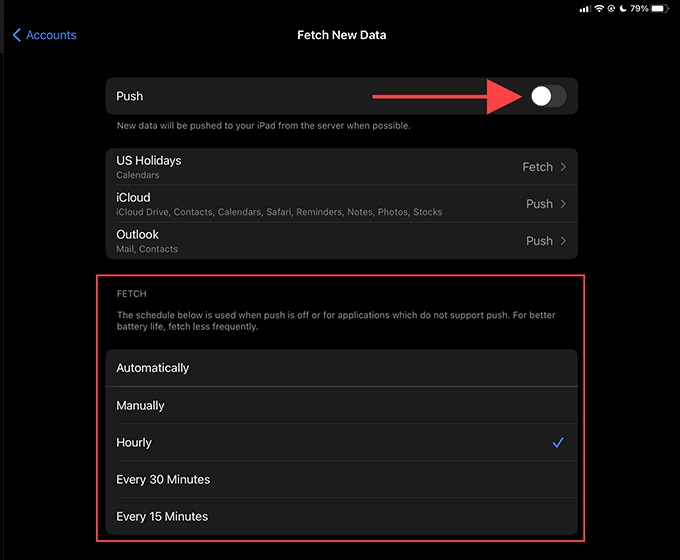Select Every 15 Minutes schedule
The width and height of the screenshot is (680, 560).
pyautogui.click(x=342, y=516)
